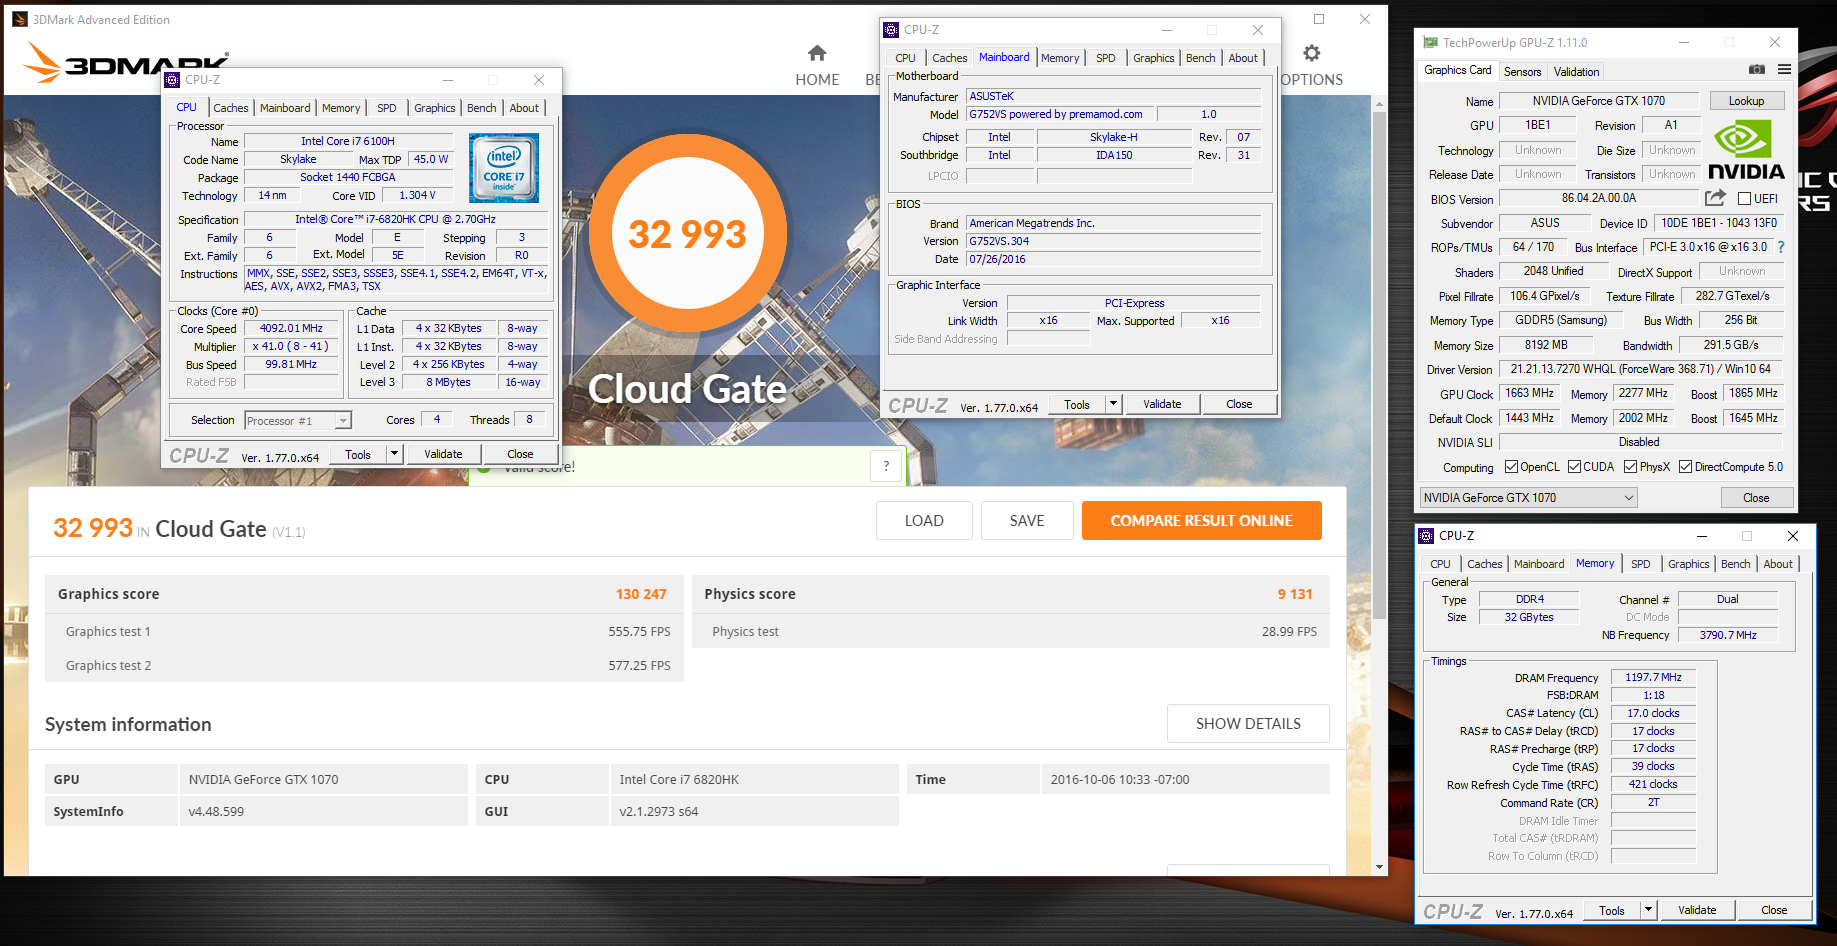Click the Core Speed 4092.01 MHz field
Image resolution: width=1837 pixels, height=946 pixels.
point(291,328)
